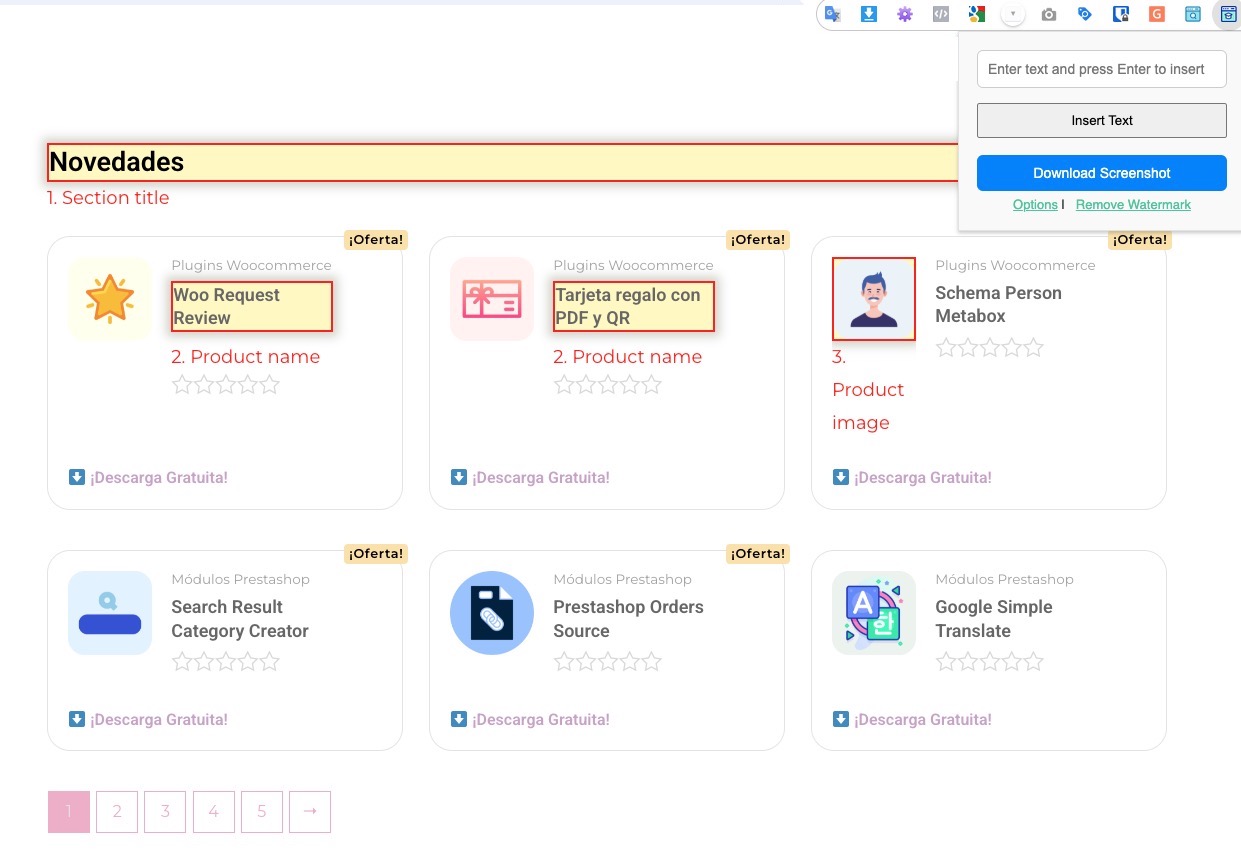The height and width of the screenshot is (860, 1241).
Task: Click Plugins Woocommerce category above Woo Request Review
Action: (x=251, y=265)
